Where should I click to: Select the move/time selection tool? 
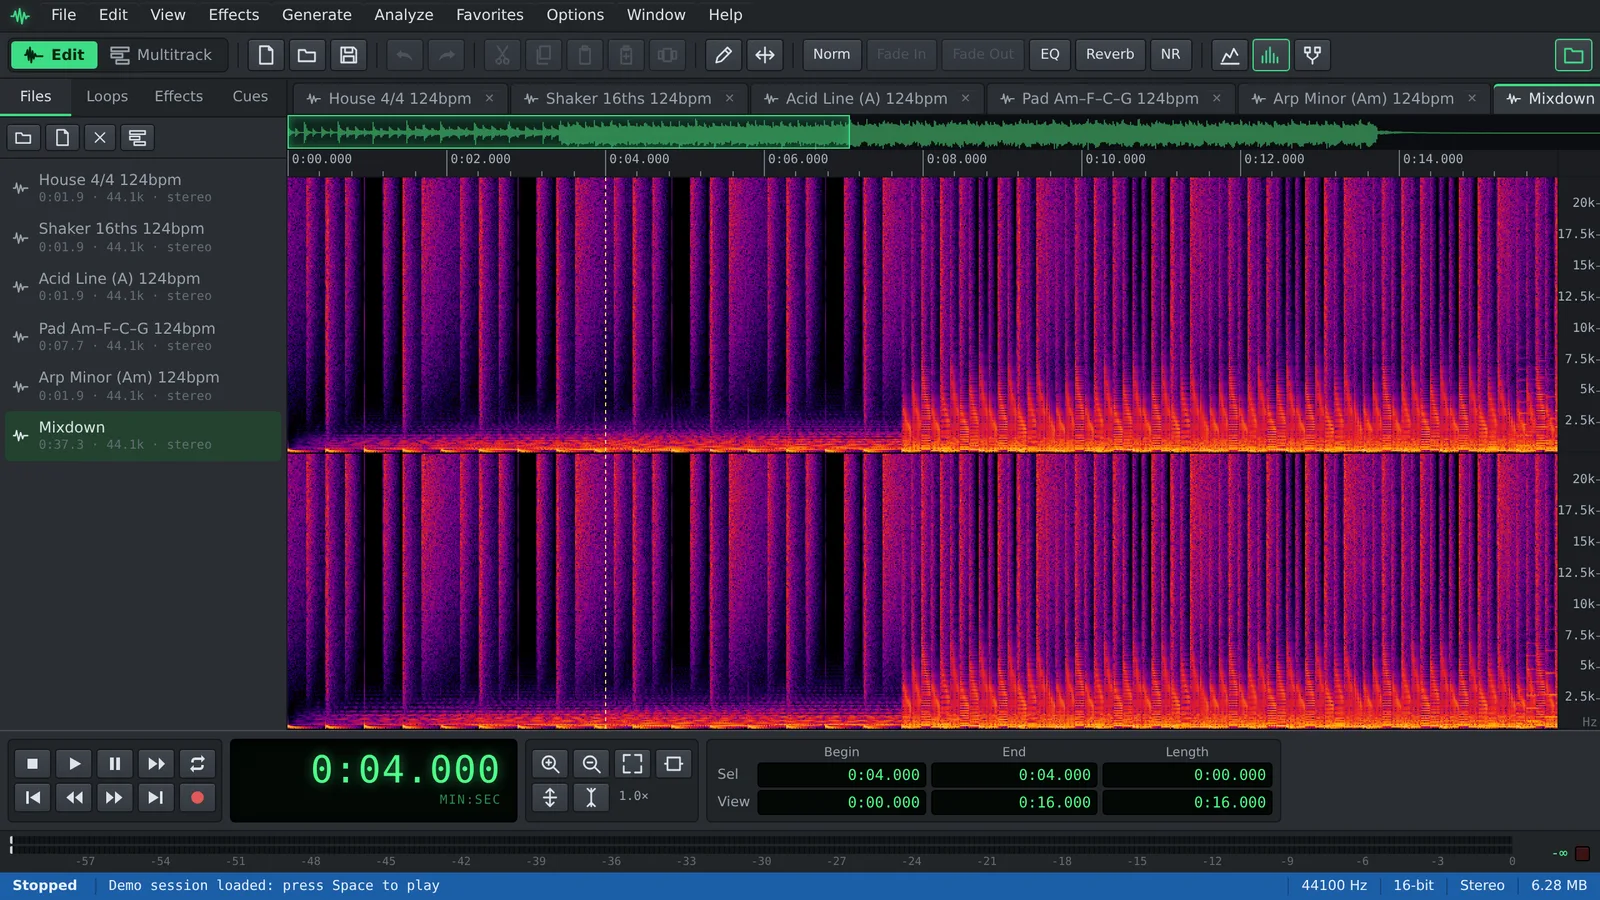pos(765,55)
